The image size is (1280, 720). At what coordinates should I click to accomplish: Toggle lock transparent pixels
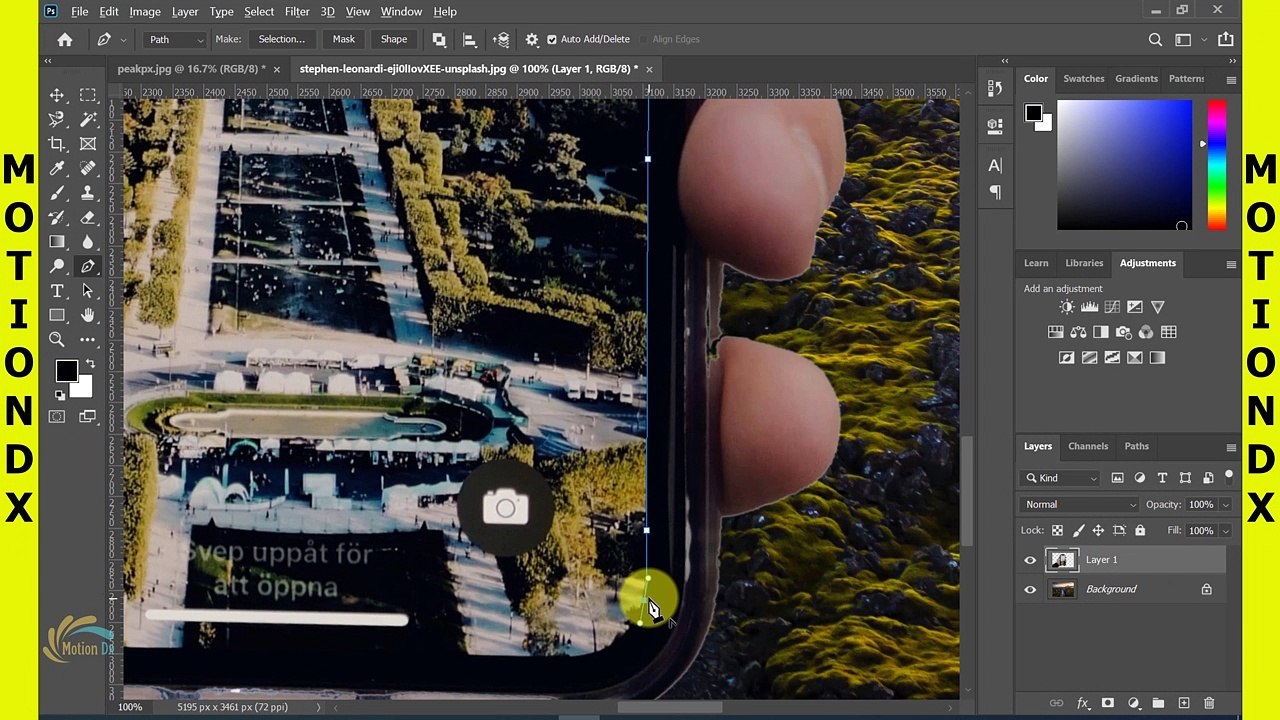coord(1057,530)
